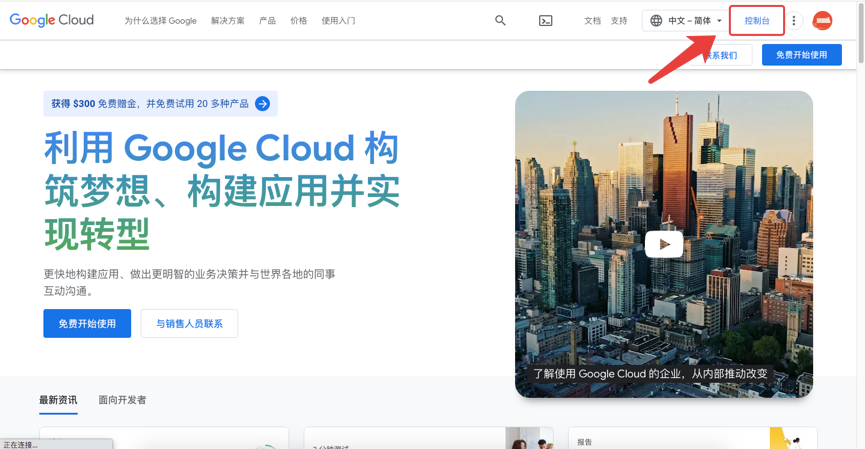Open the 使用入门 menu
Viewport: 865px width, 449px height.
(x=338, y=20)
